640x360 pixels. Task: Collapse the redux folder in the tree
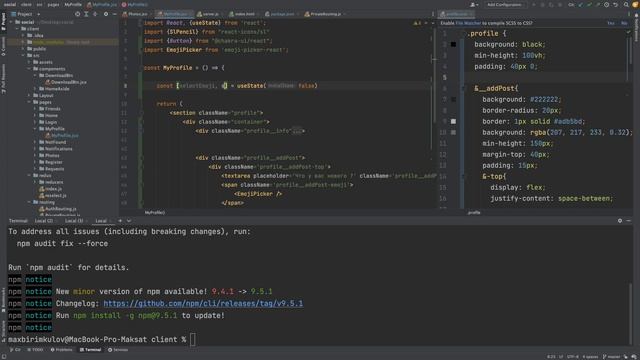click(x=29, y=175)
